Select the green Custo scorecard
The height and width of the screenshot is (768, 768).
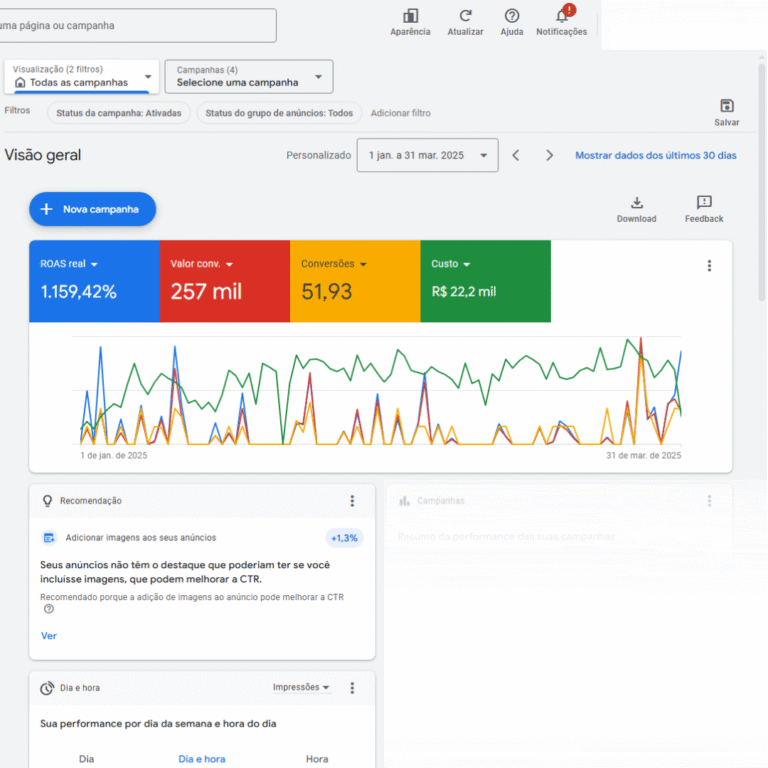point(485,281)
